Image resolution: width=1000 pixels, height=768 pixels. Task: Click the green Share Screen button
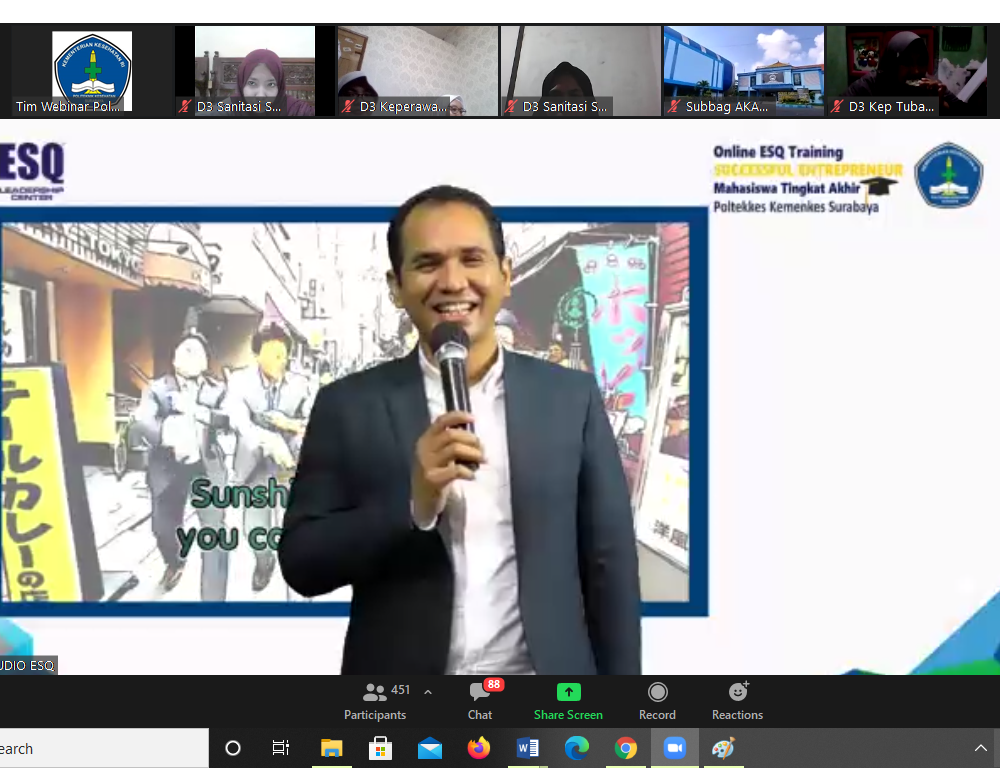point(568,700)
